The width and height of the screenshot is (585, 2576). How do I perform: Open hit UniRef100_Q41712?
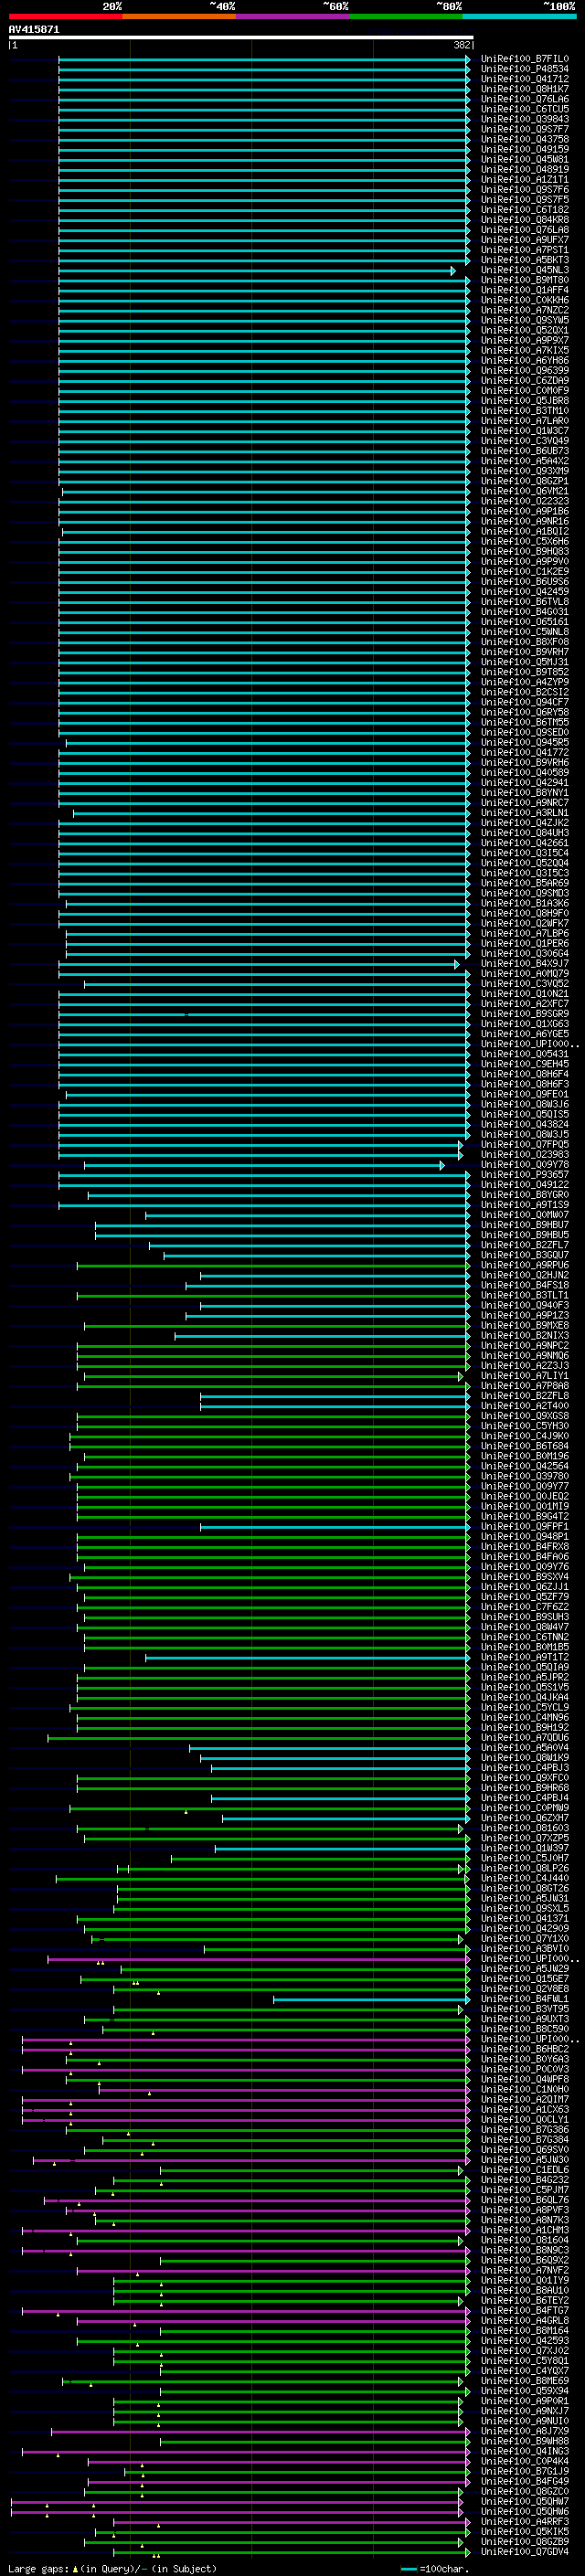[524, 79]
